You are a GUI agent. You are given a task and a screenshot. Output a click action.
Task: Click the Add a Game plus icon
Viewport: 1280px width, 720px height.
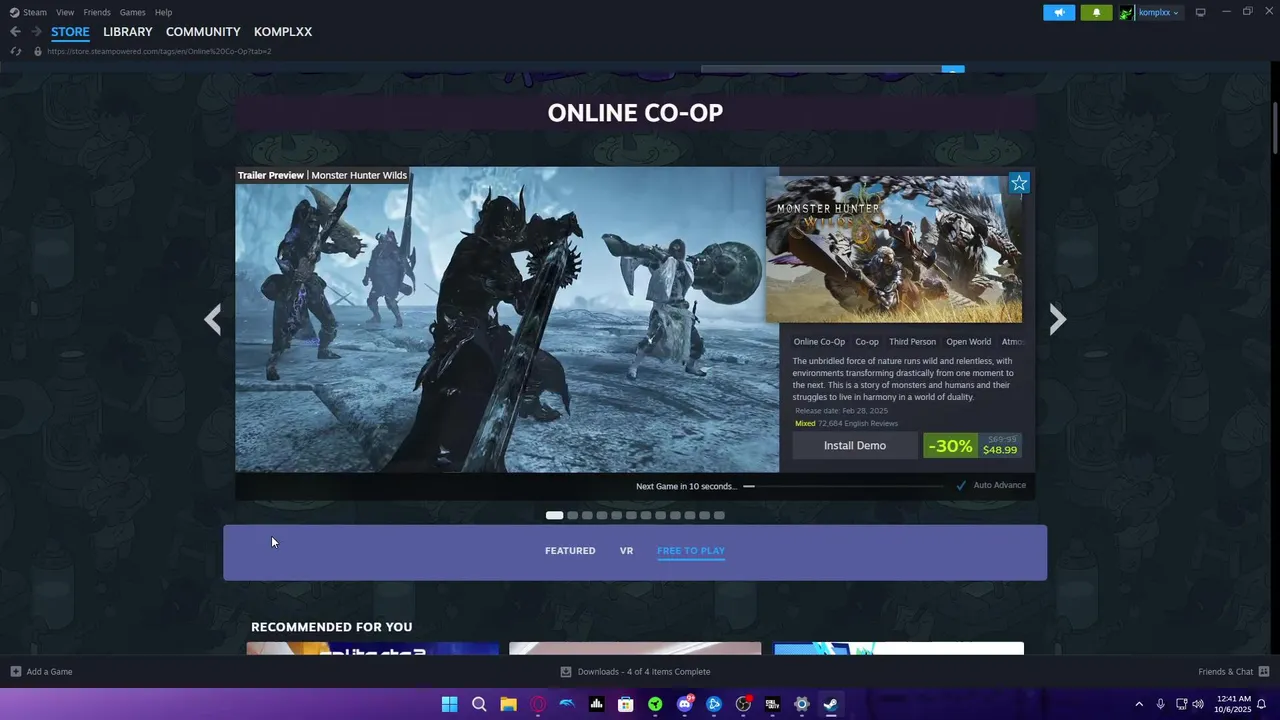pos(15,672)
